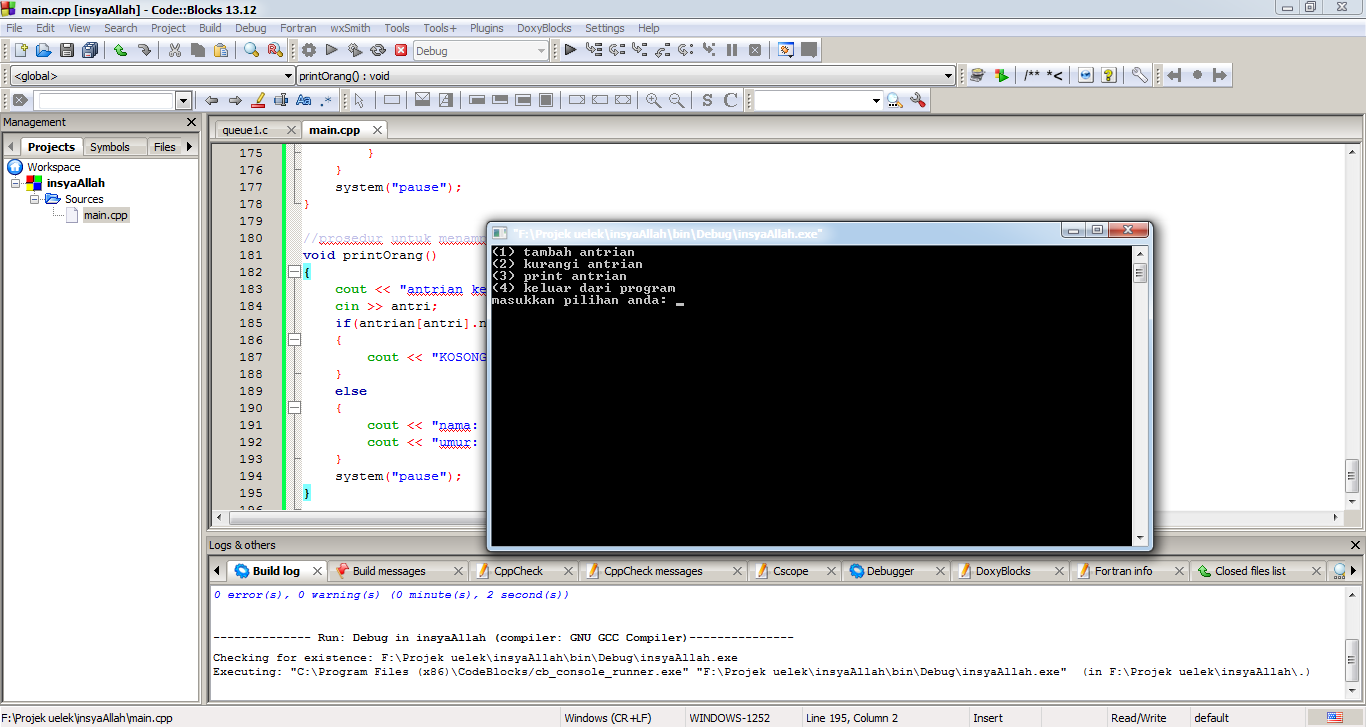The image size is (1366, 728).
Task: Click the incremental search input field
Action: click(x=105, y=100)
